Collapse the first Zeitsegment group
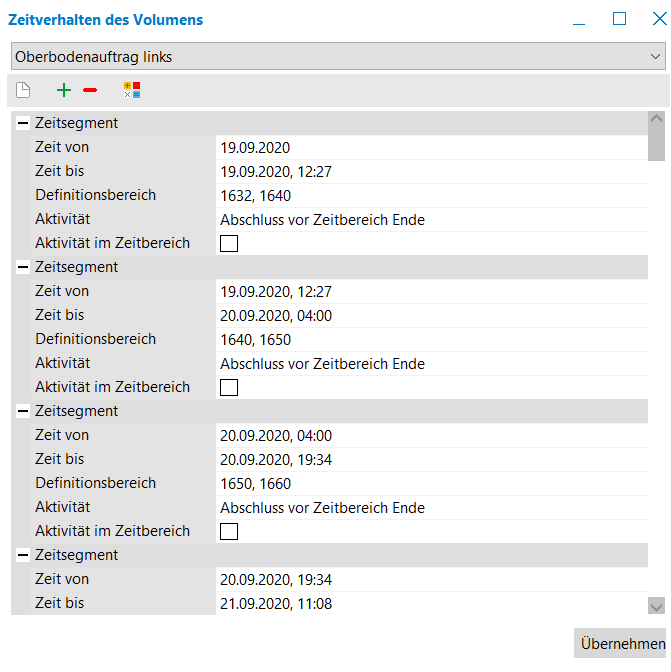This screenshot has height=672, width=671. pos(23,124)
